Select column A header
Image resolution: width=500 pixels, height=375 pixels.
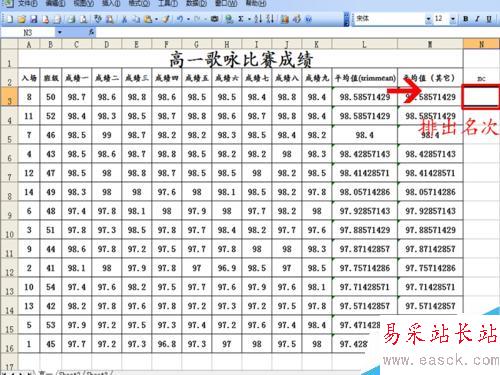[29, 44]
